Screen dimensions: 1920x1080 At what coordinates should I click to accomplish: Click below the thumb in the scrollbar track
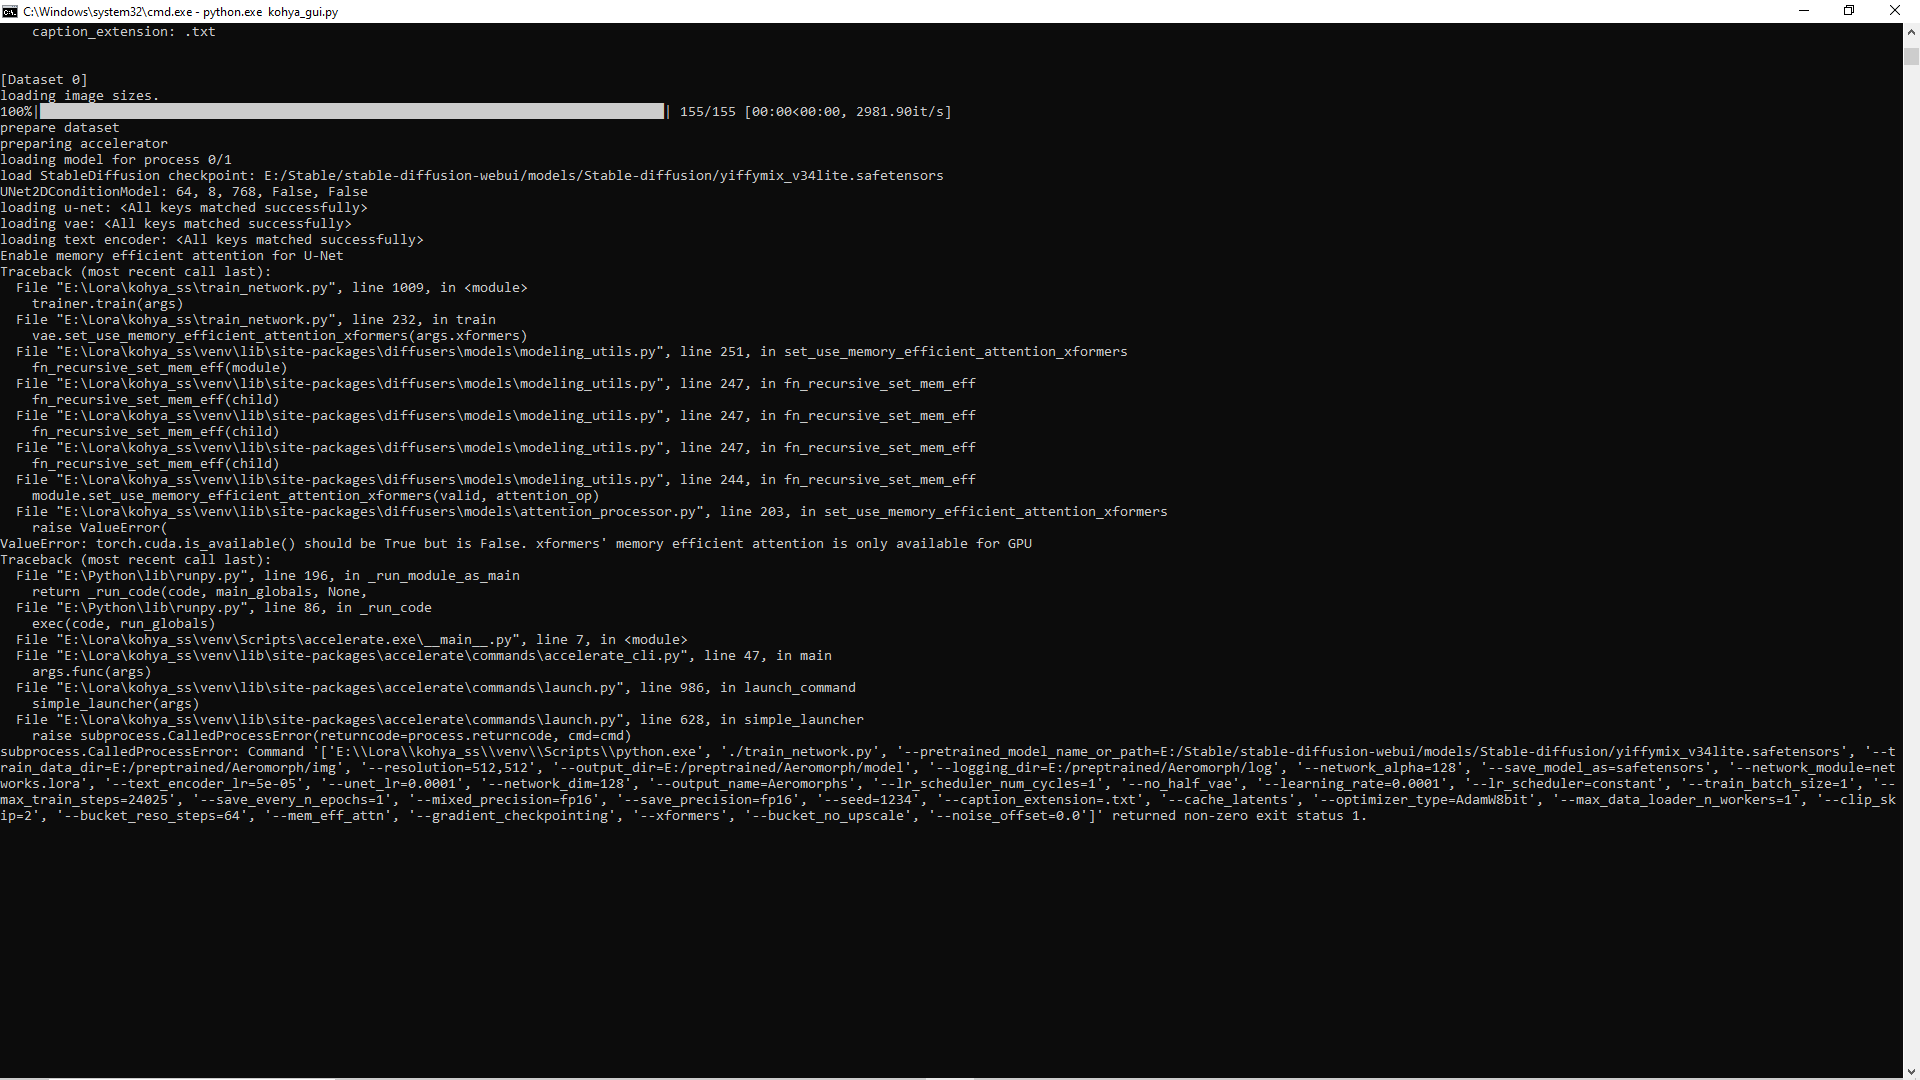tap(1911, 500)
